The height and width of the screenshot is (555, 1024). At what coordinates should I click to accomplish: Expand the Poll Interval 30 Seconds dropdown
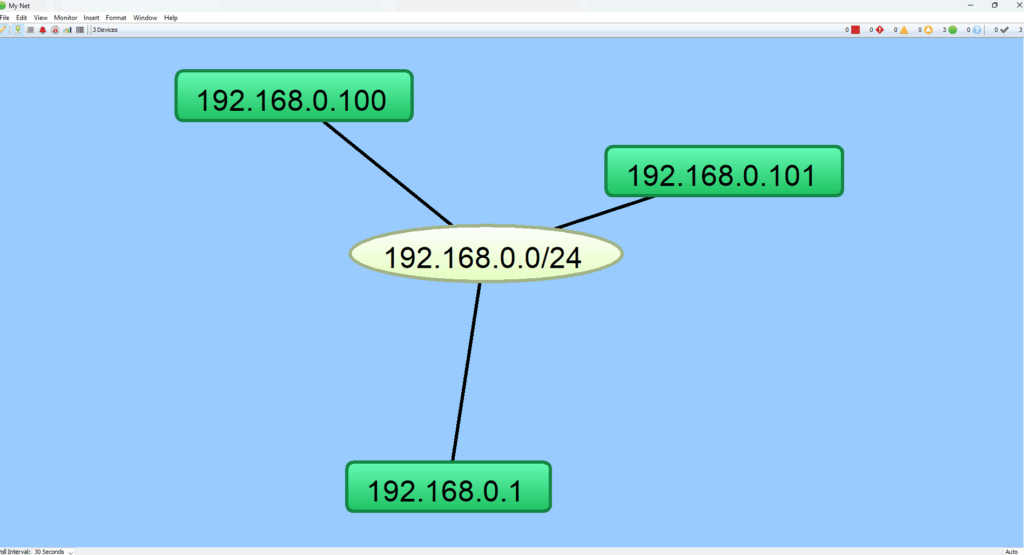point(71,551)
